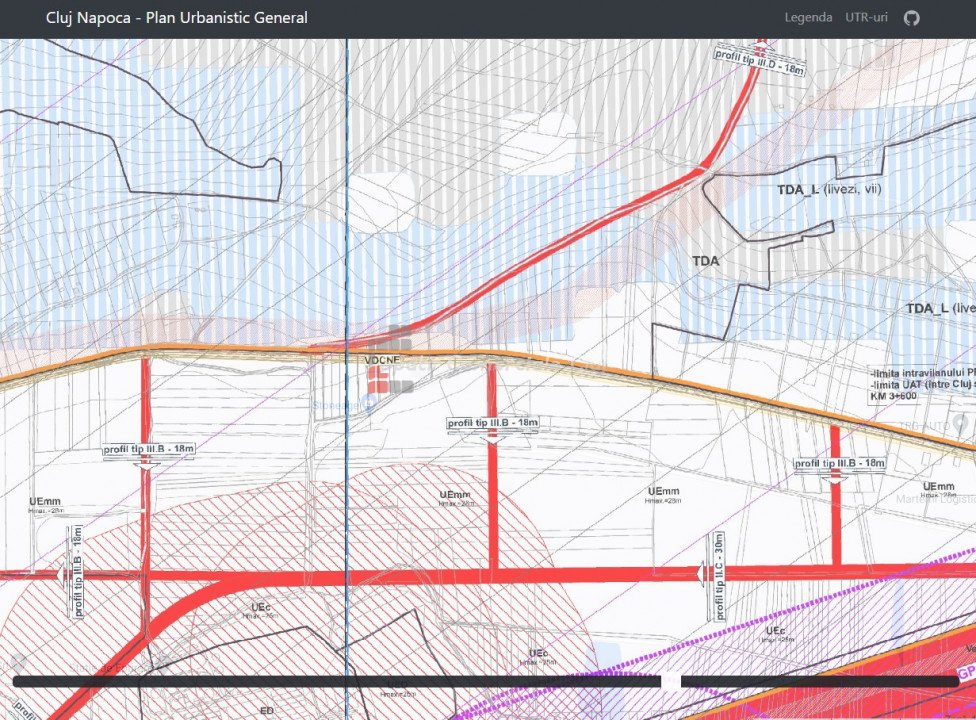Click the faded location pin at bottom left
The height and width of the screenshot is (720, 976).
18,662
